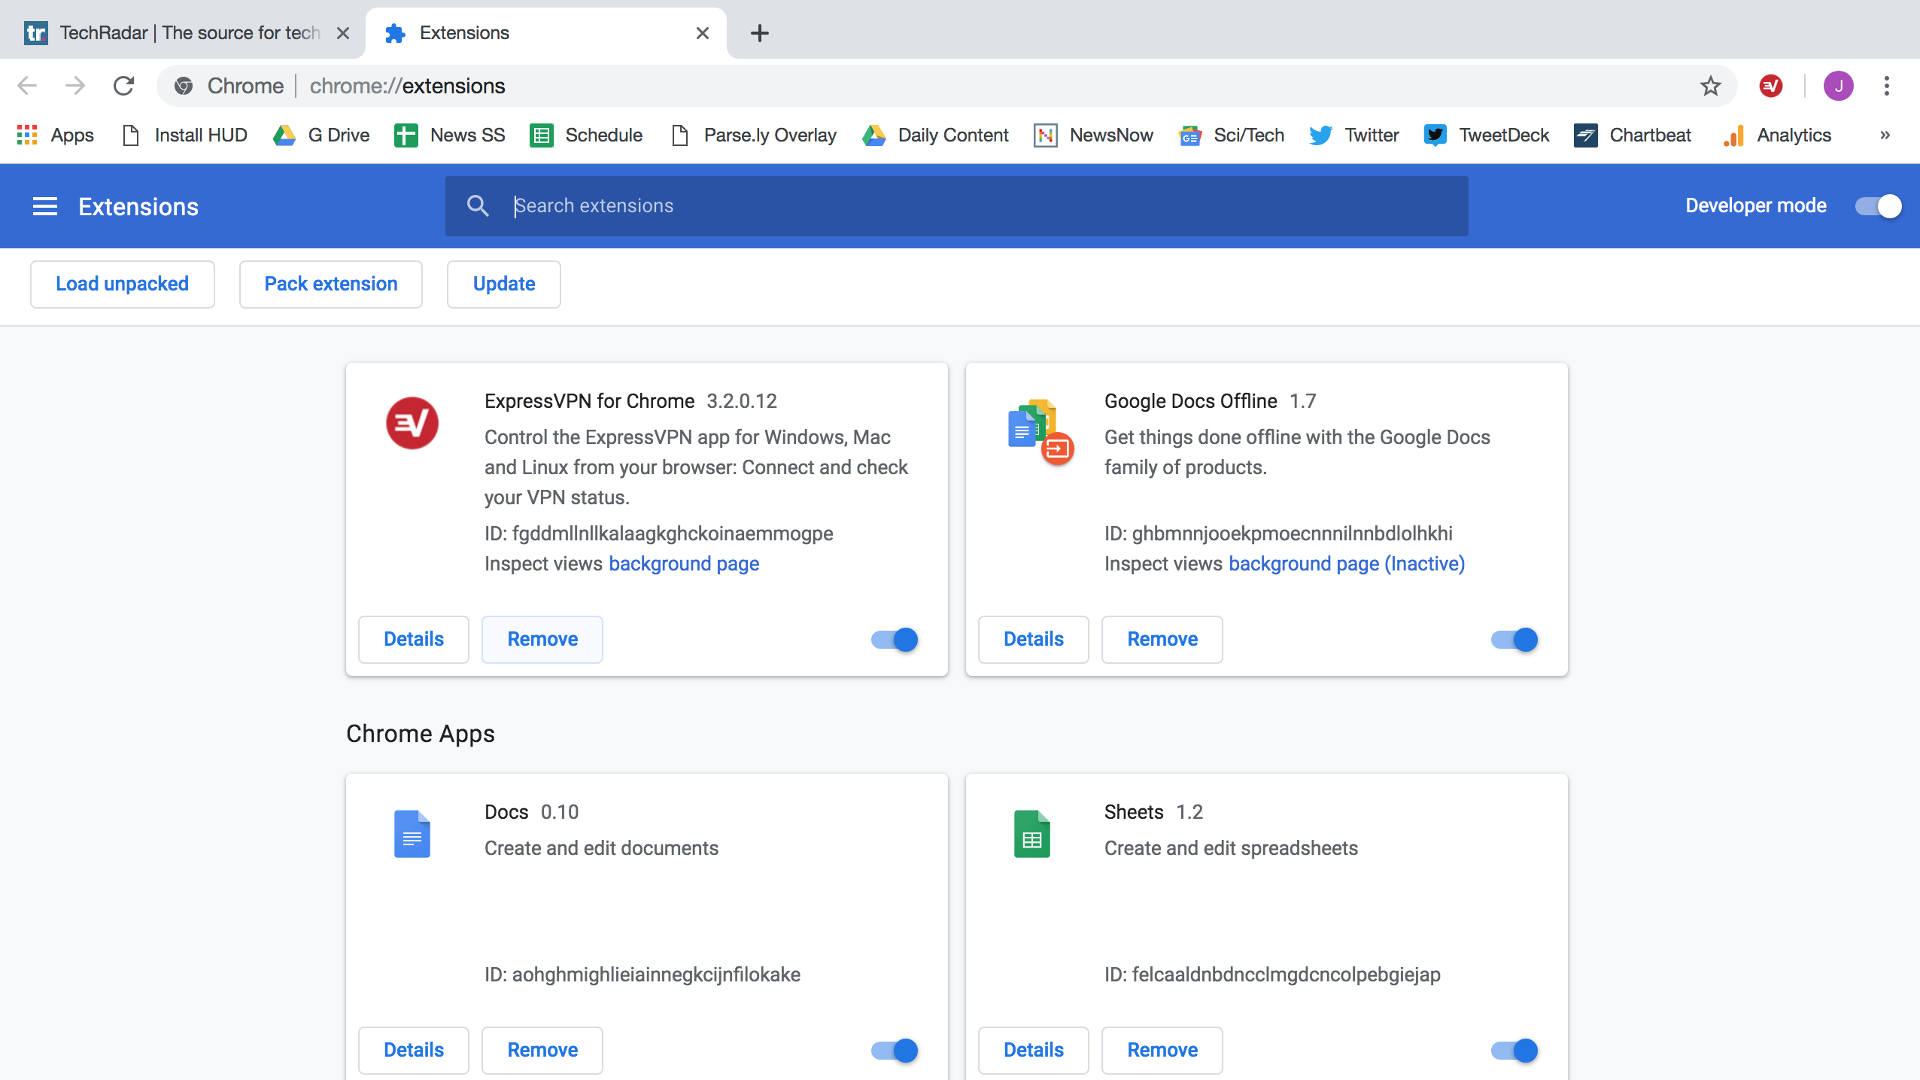Close the TechRadar tab
Viewport: 1920px width, 1080px height.
343,33
